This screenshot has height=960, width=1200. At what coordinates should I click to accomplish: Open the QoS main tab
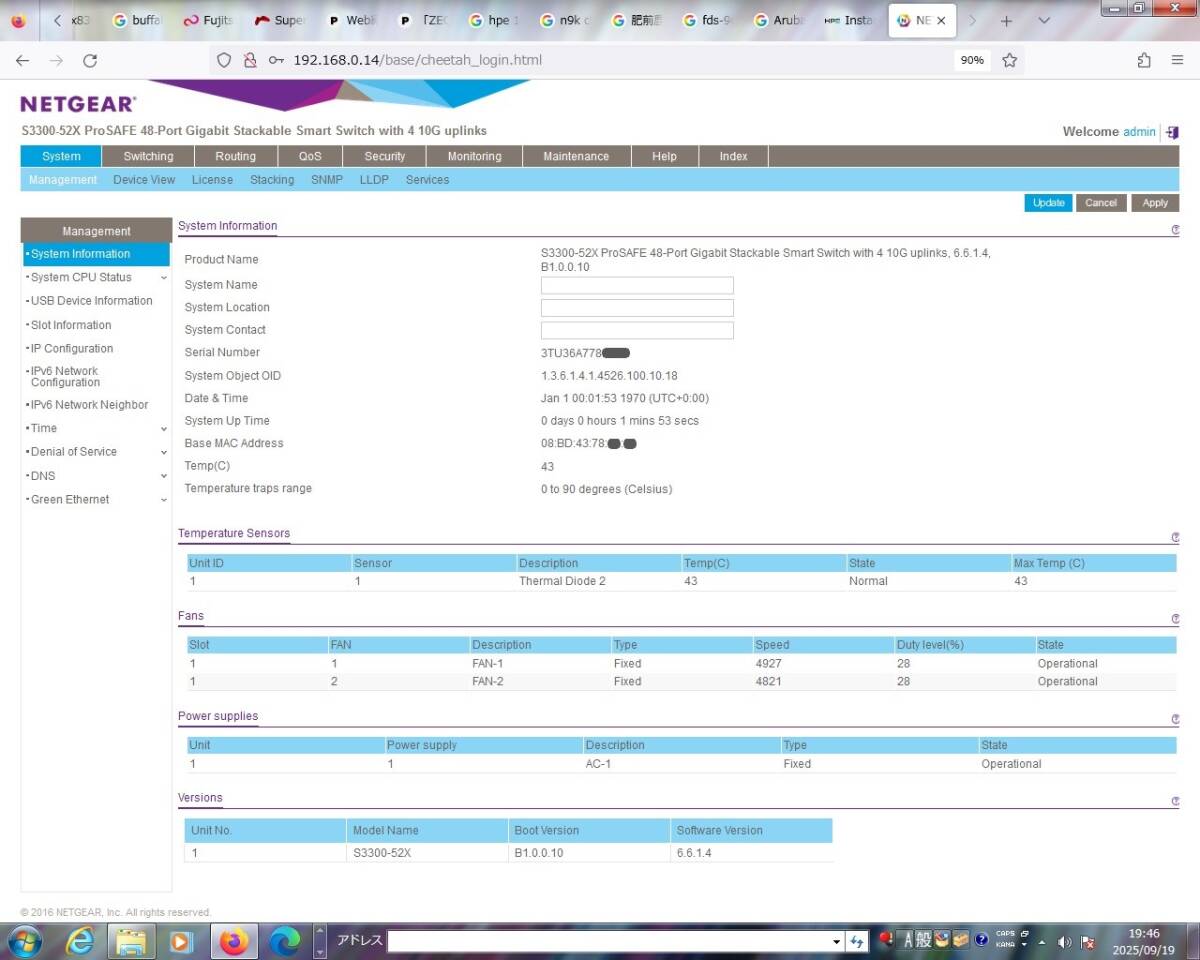(310, 156)
